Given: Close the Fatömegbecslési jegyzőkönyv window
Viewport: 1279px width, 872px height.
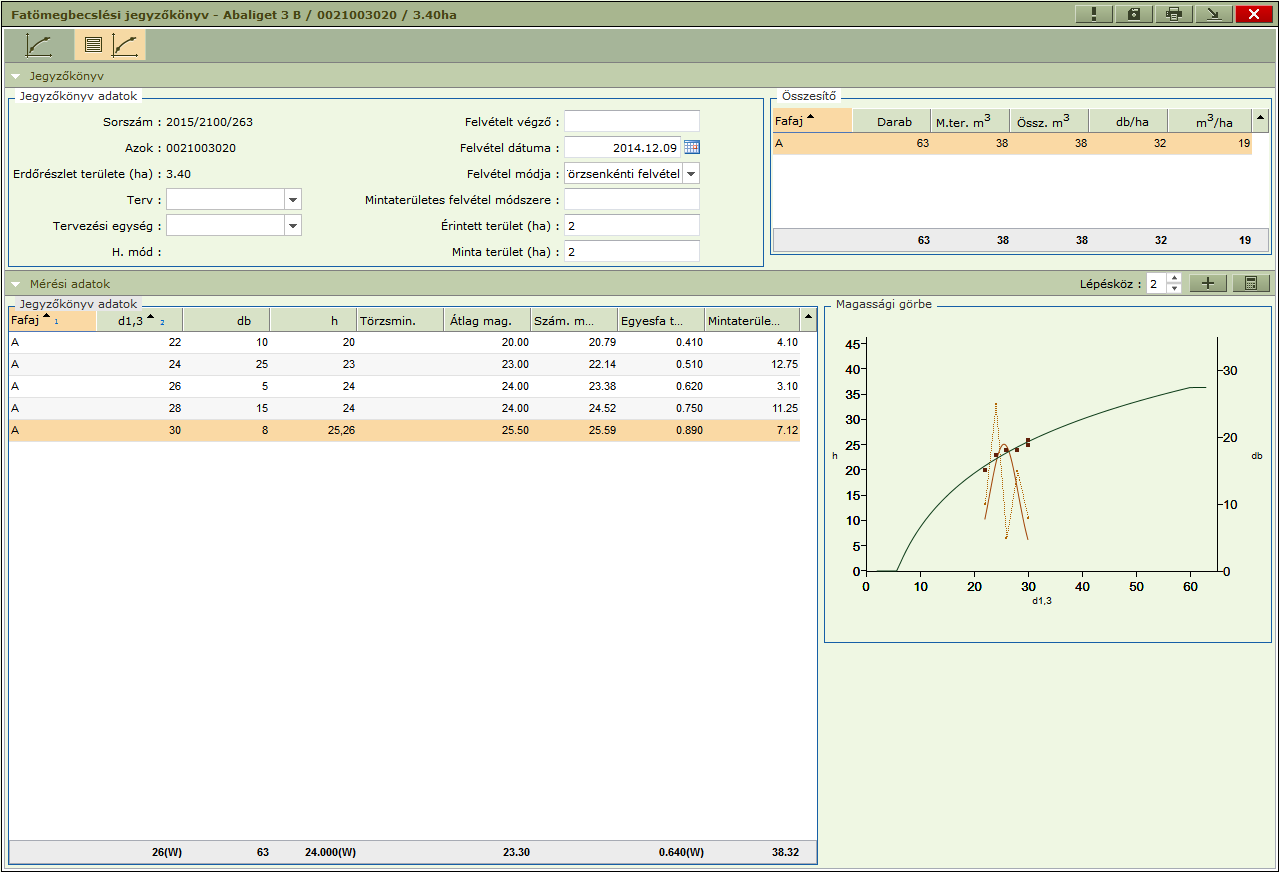Looking at the screenshot, I should click(x=1254, y=14).
